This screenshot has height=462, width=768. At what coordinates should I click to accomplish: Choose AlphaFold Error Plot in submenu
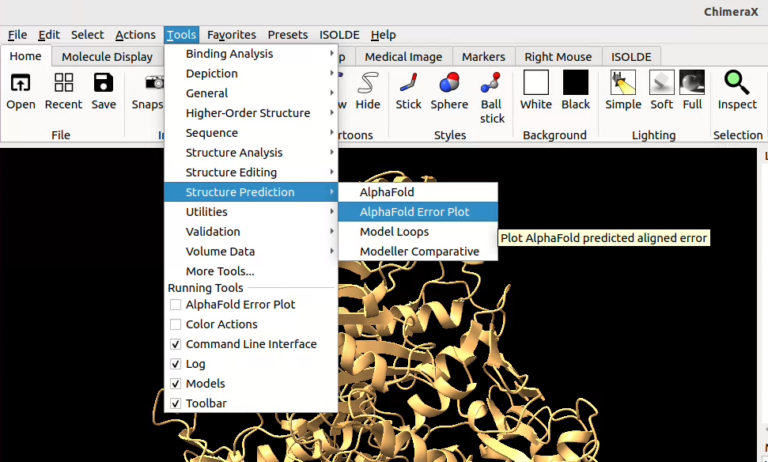[x=418, y=212]
